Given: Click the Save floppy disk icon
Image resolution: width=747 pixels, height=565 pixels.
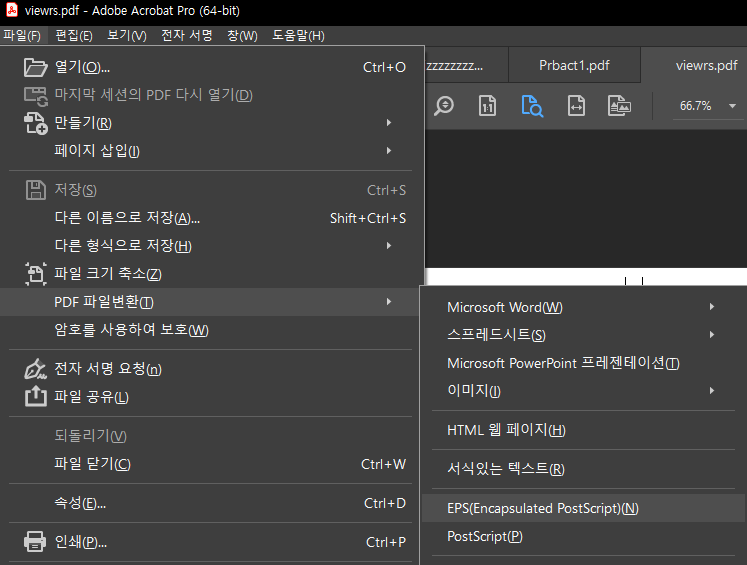Looking at the screenshot, I should [x=36, y=190].
